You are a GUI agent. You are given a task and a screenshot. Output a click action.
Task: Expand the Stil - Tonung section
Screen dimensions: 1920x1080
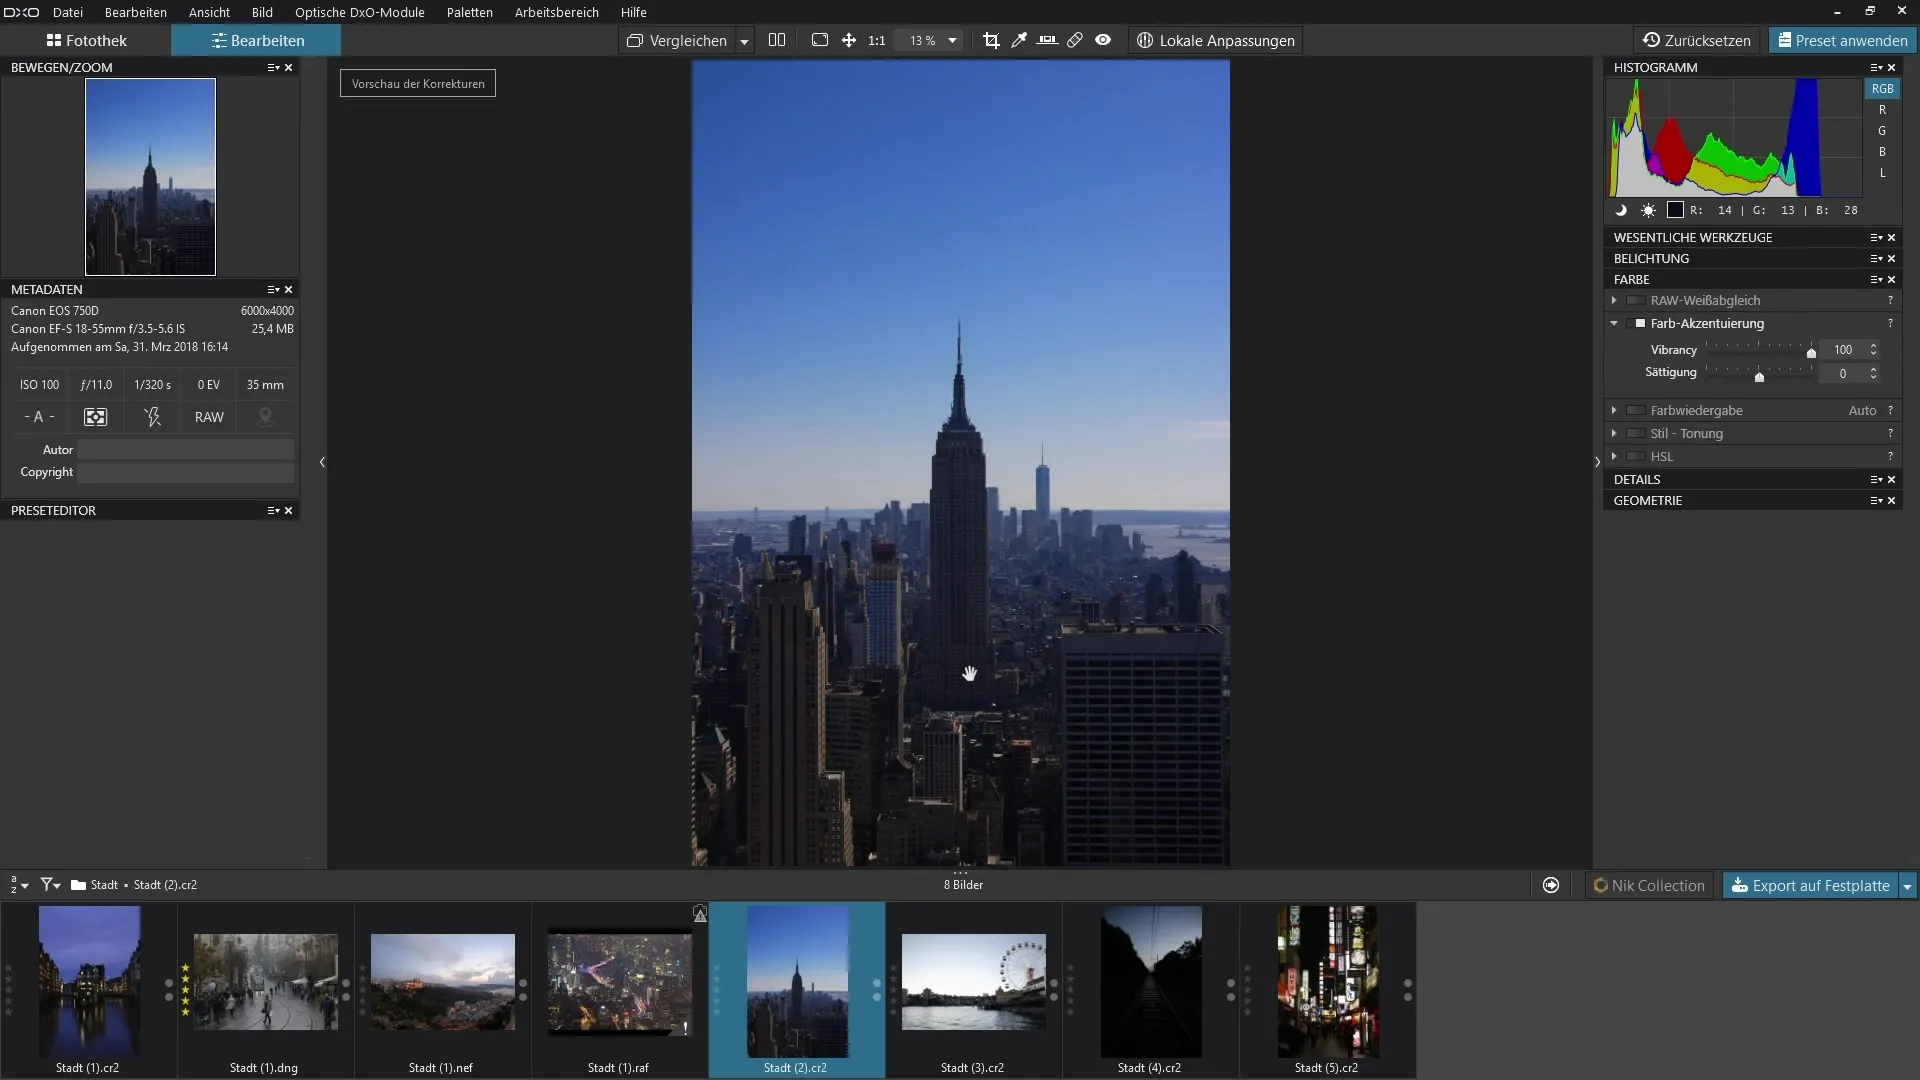pos(1613,434)
